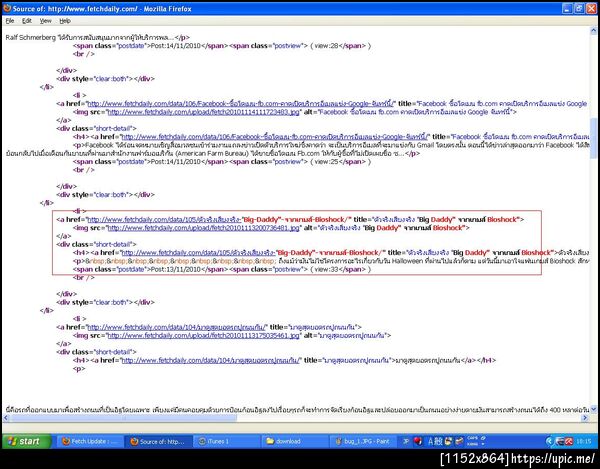The height and width of the screenshot is (469, 600).
Task: Click '(American Farm Bureau)' in the Facebook paragraph
Action: point(212,153)
